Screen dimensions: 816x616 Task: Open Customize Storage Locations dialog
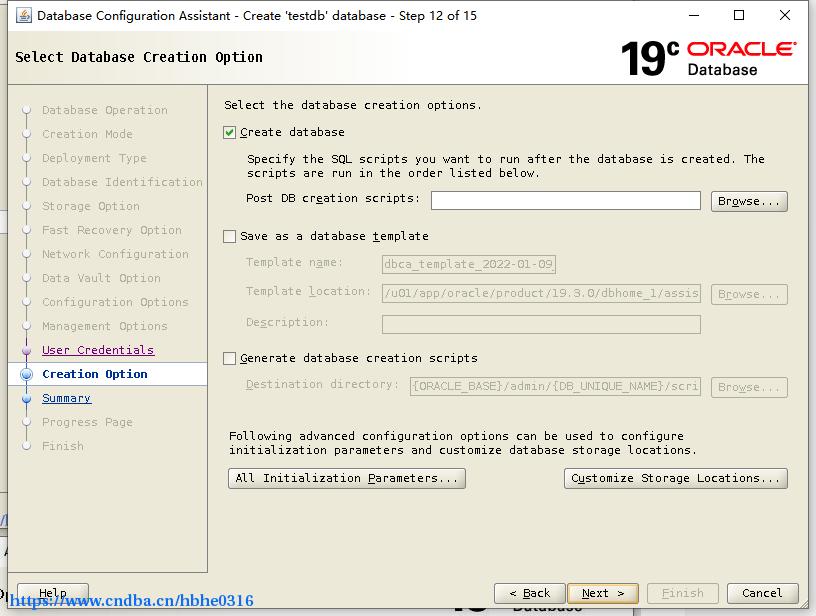pos(675,478)
